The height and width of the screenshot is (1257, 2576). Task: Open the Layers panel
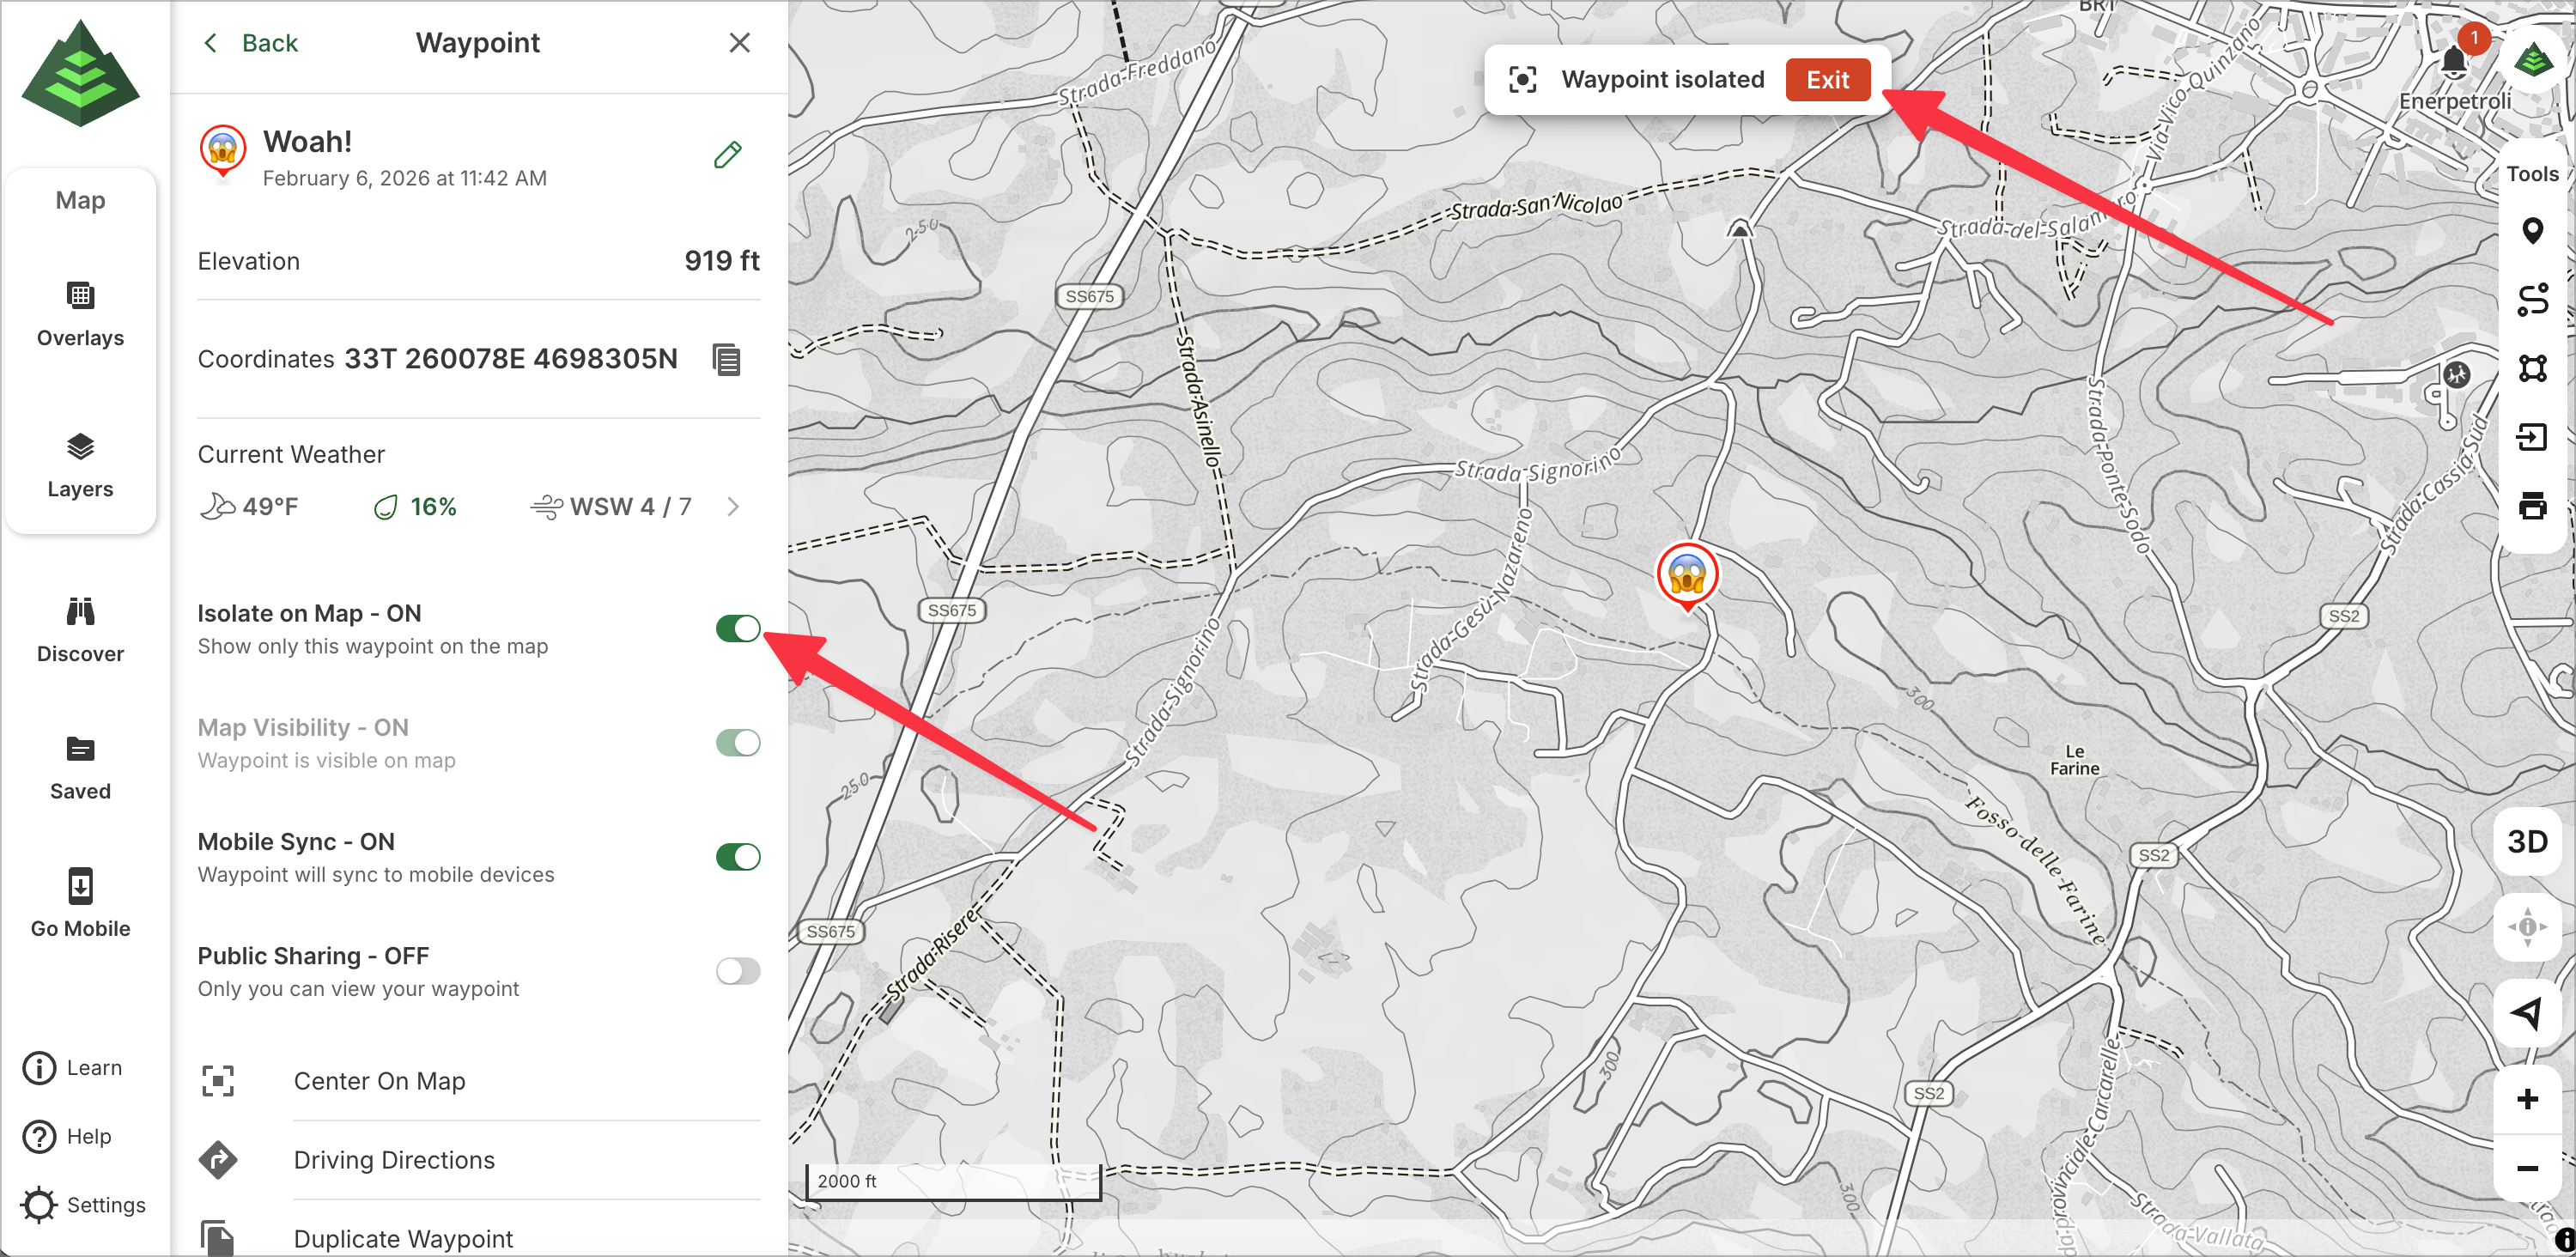point(80,465)
